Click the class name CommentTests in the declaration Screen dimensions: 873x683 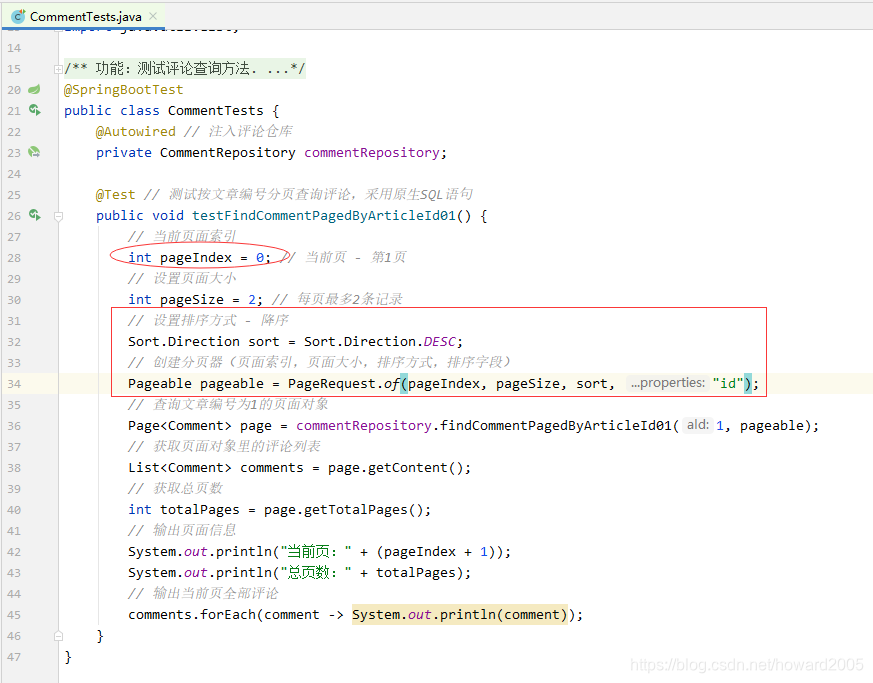pos(215,111)
